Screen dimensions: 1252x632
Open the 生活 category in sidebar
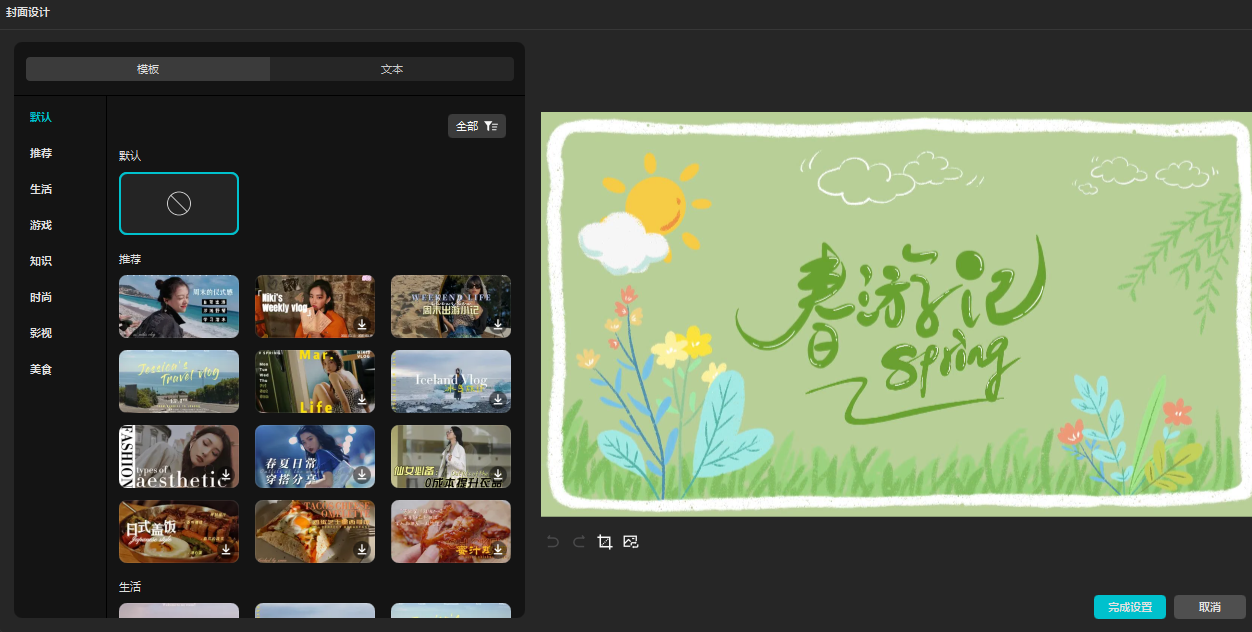tap(41, 189)
